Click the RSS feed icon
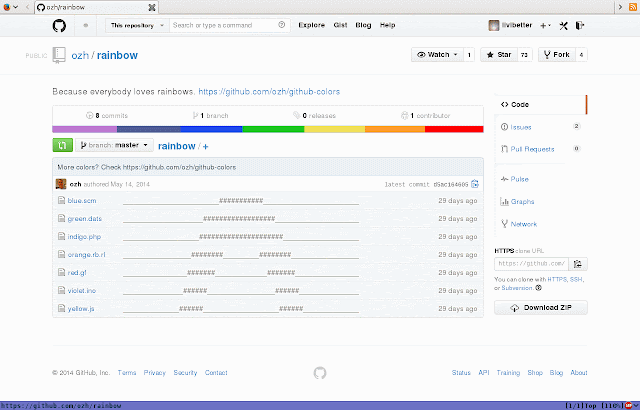The height and width of the screenshot is (410, 640). tap(633, 7)
